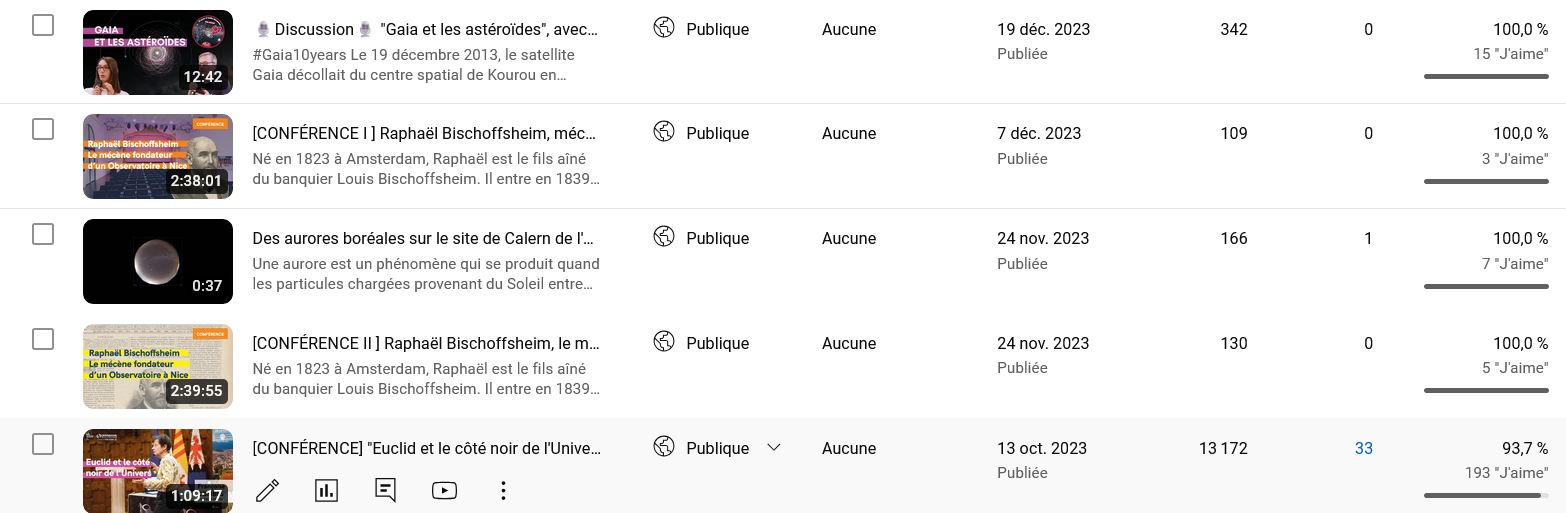The width and height of the screenshot is (1566, 513).
Task: Click the View on YouTube play icon
Action: coord(444,490)
